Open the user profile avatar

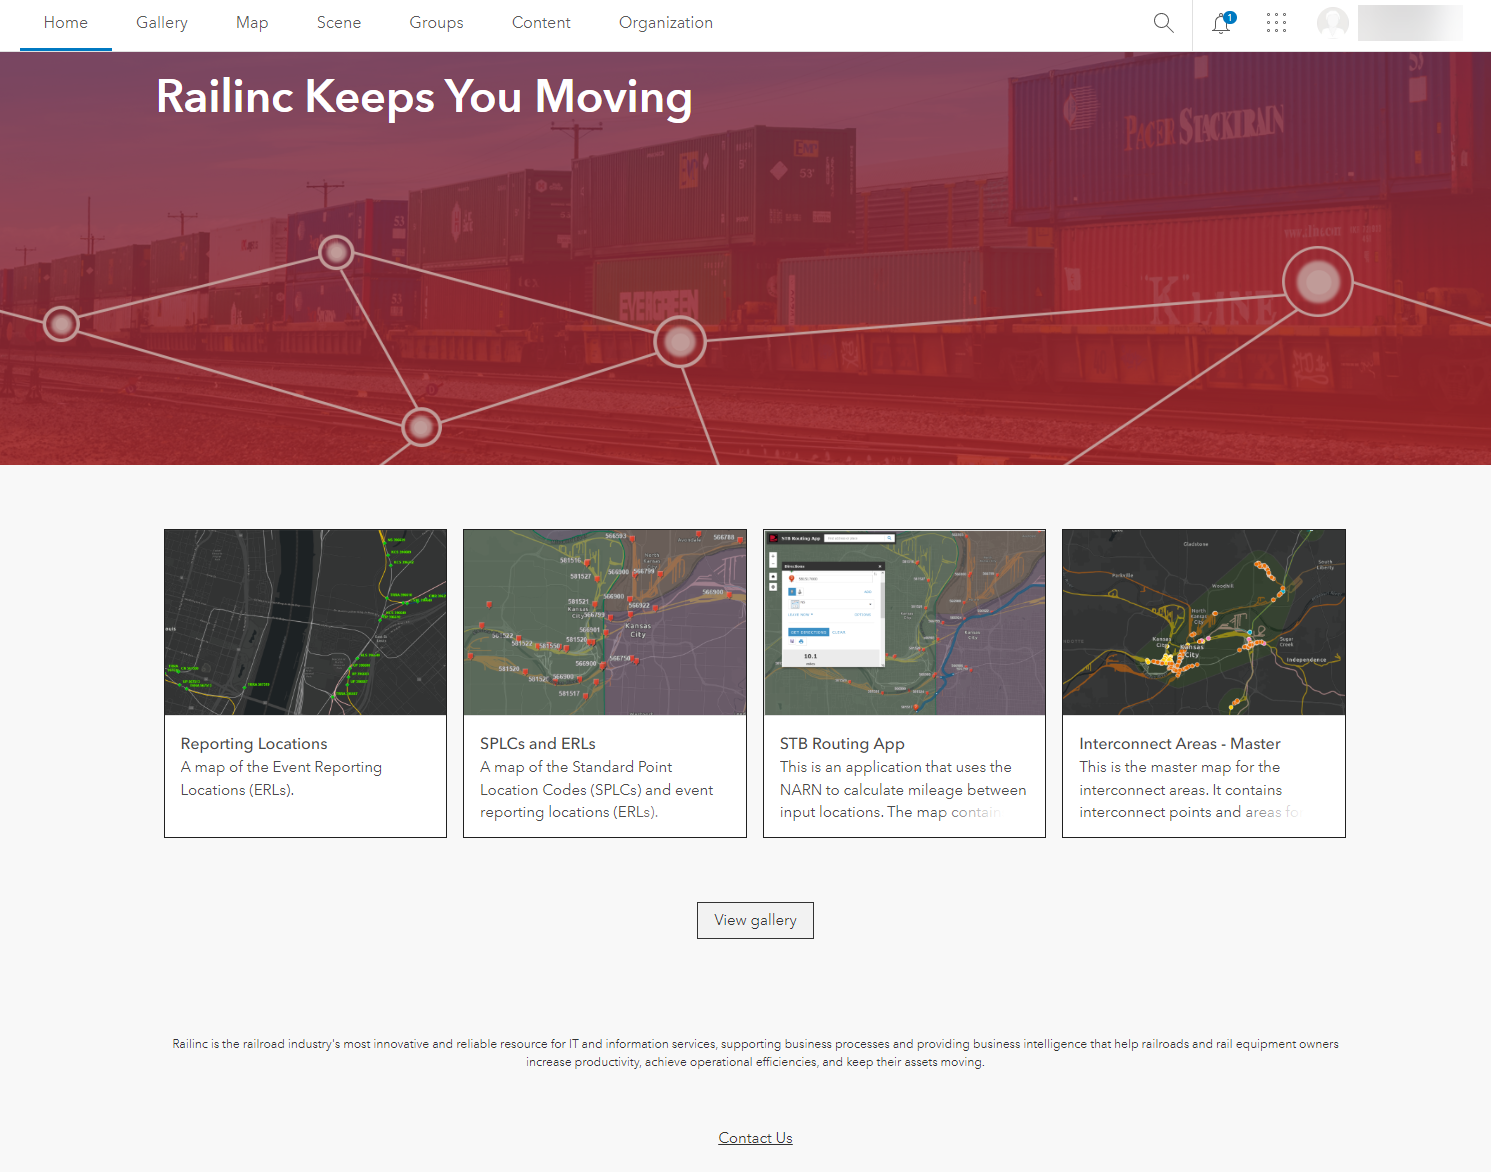pyautogui.click(x=1333, y=23)
